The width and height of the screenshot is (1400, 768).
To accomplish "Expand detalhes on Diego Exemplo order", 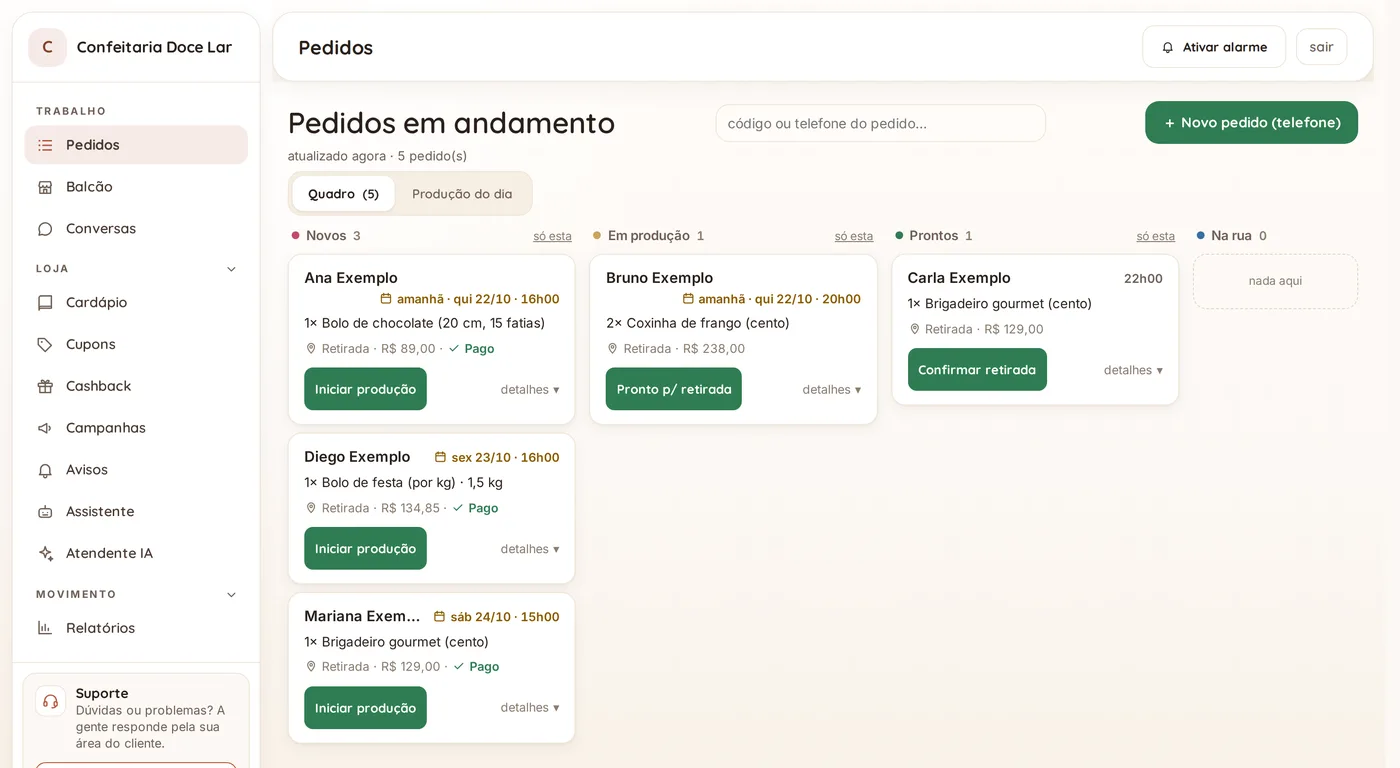I will (x=530, y=549).
